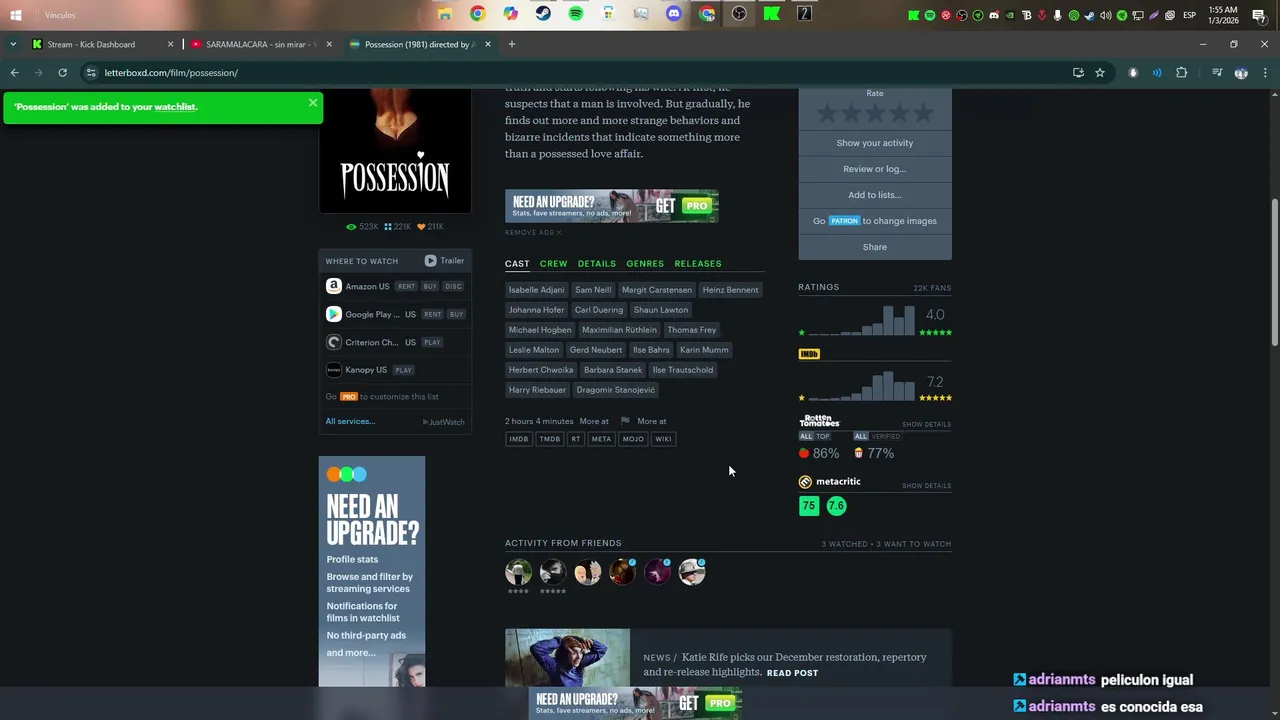This screenshot has width=1280, height=720.
Task: Click Review or log
Action: coord(875,169)
